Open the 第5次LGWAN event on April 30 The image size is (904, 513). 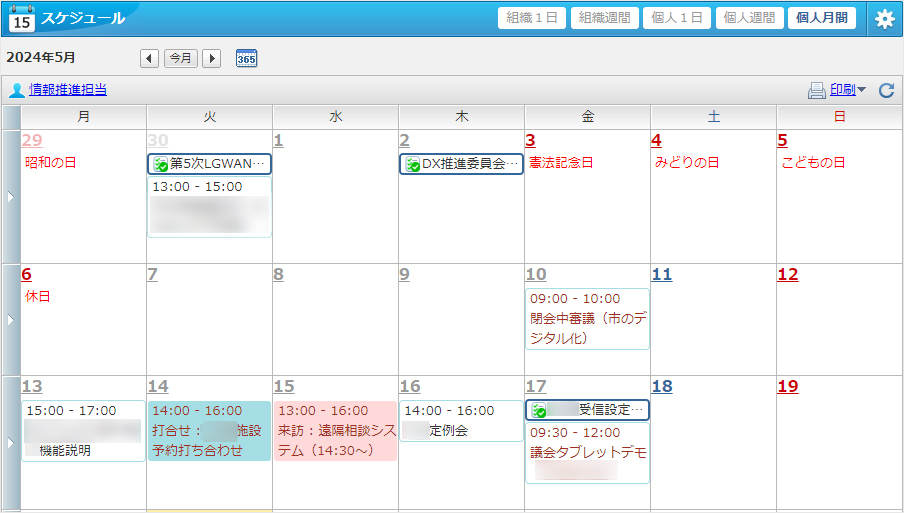pos(210,164)
